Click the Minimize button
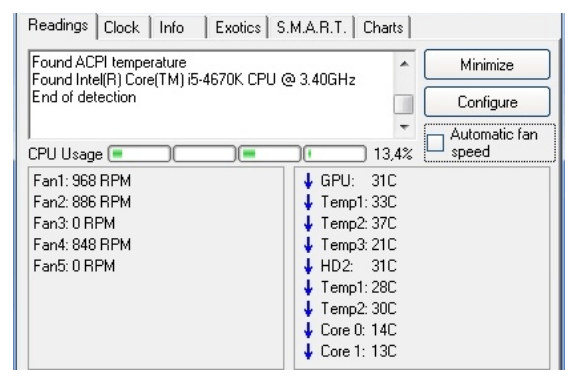This screenshot has width=580, height=384. click(x=487, y=65)
